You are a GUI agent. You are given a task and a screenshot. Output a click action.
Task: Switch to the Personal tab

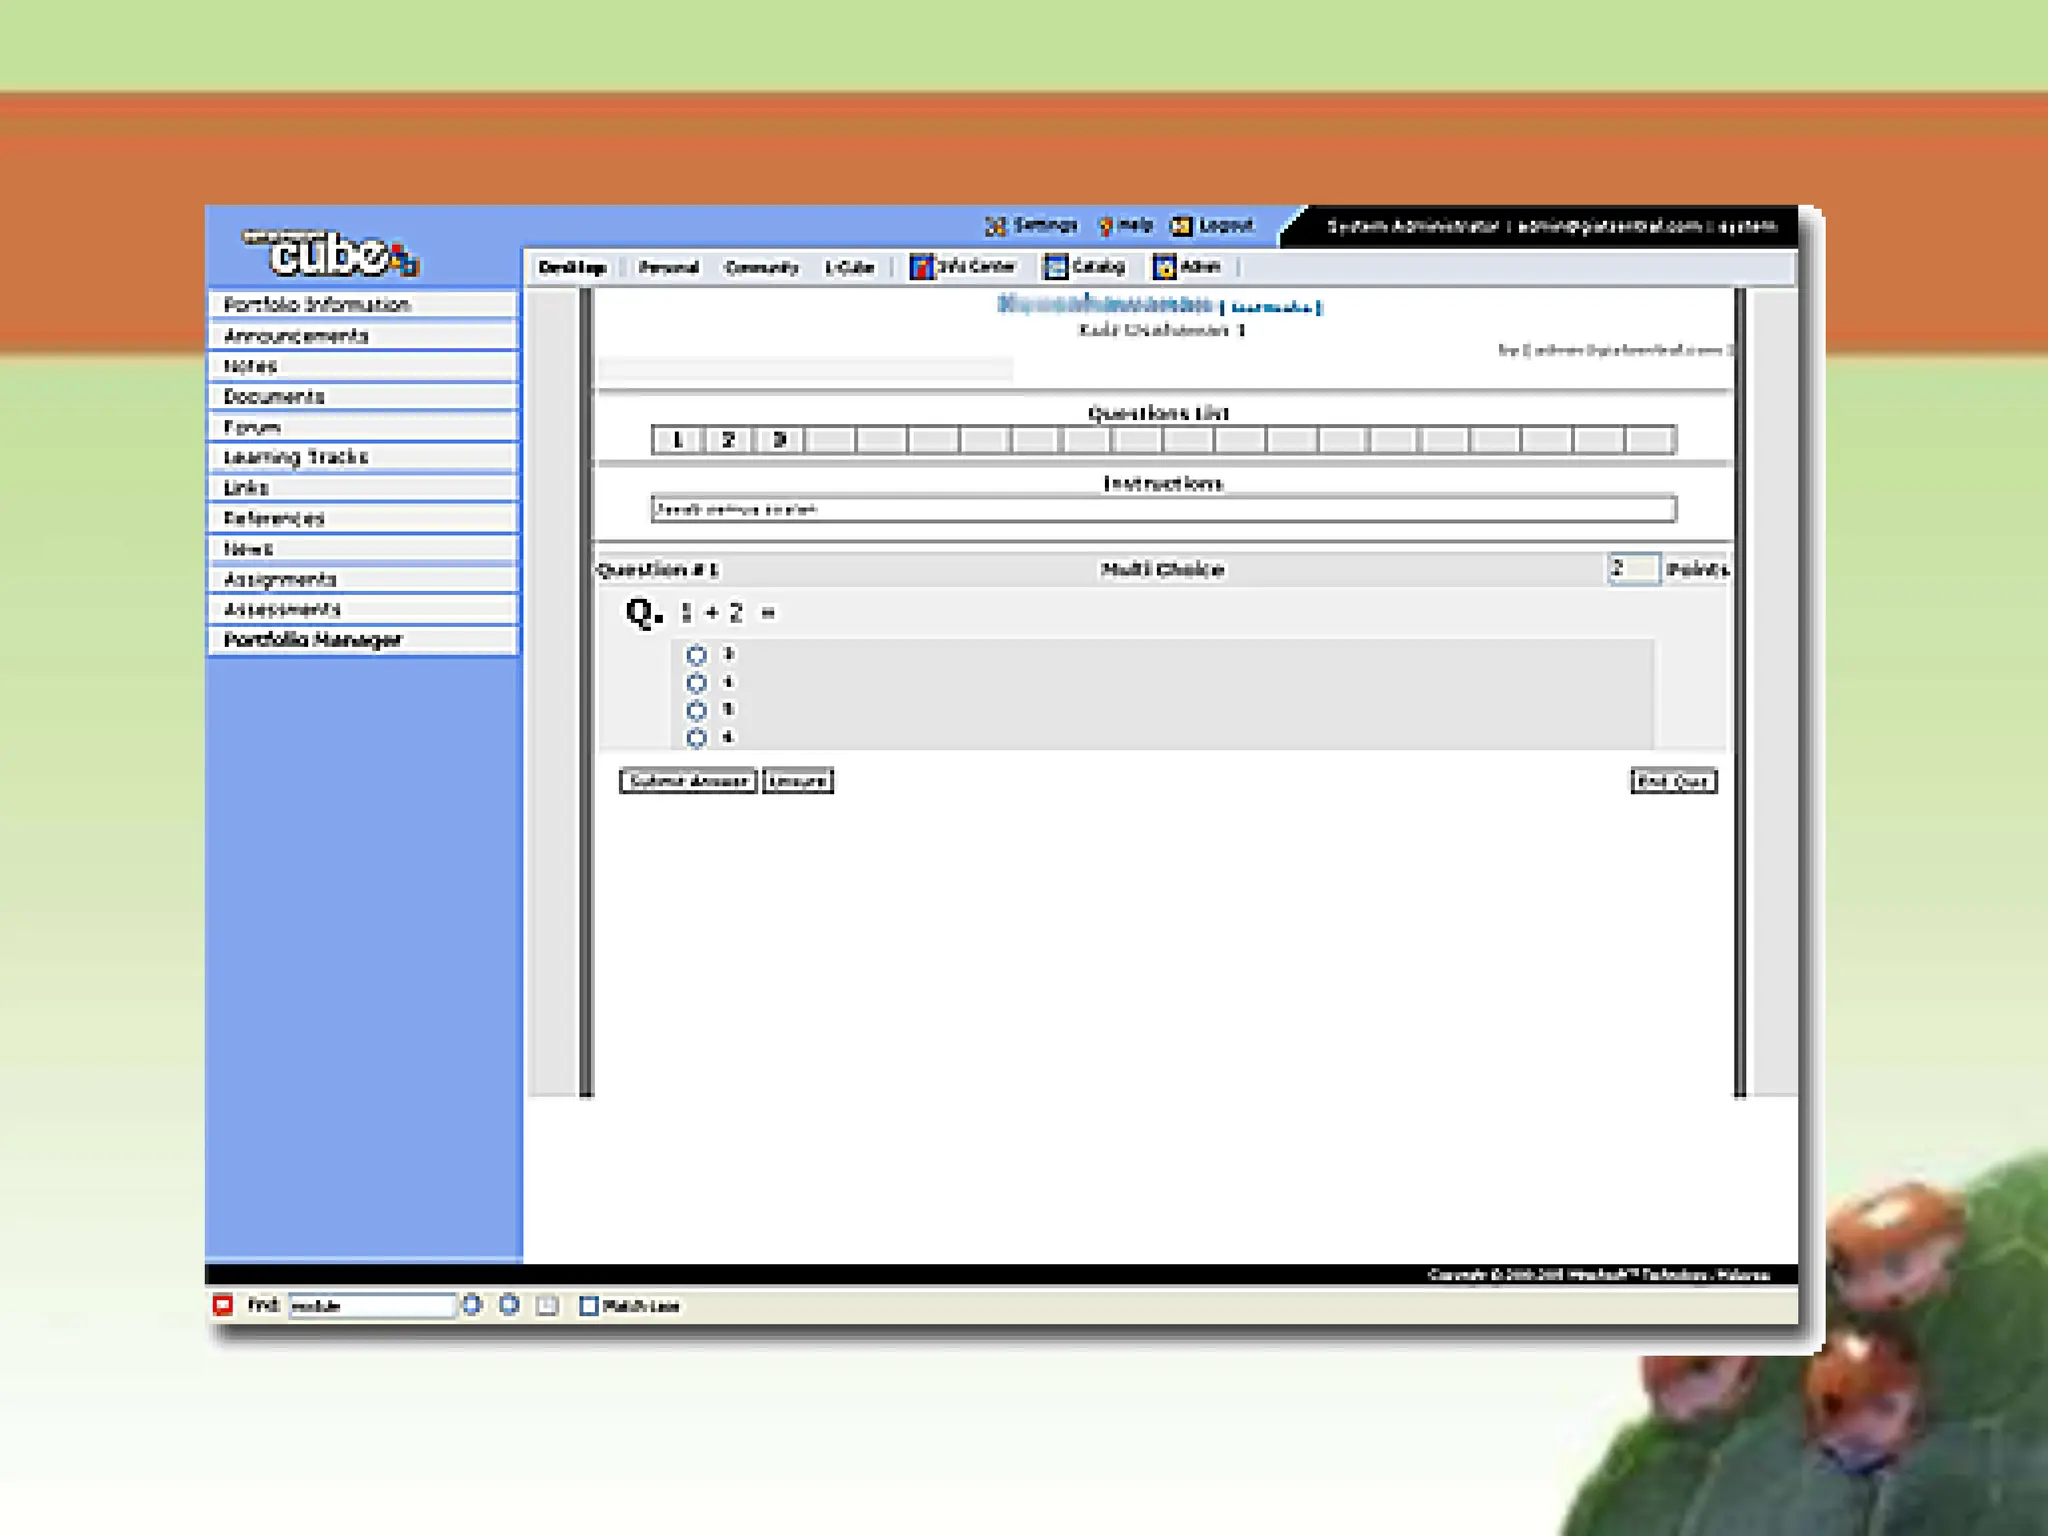click(x=668, y=267)
